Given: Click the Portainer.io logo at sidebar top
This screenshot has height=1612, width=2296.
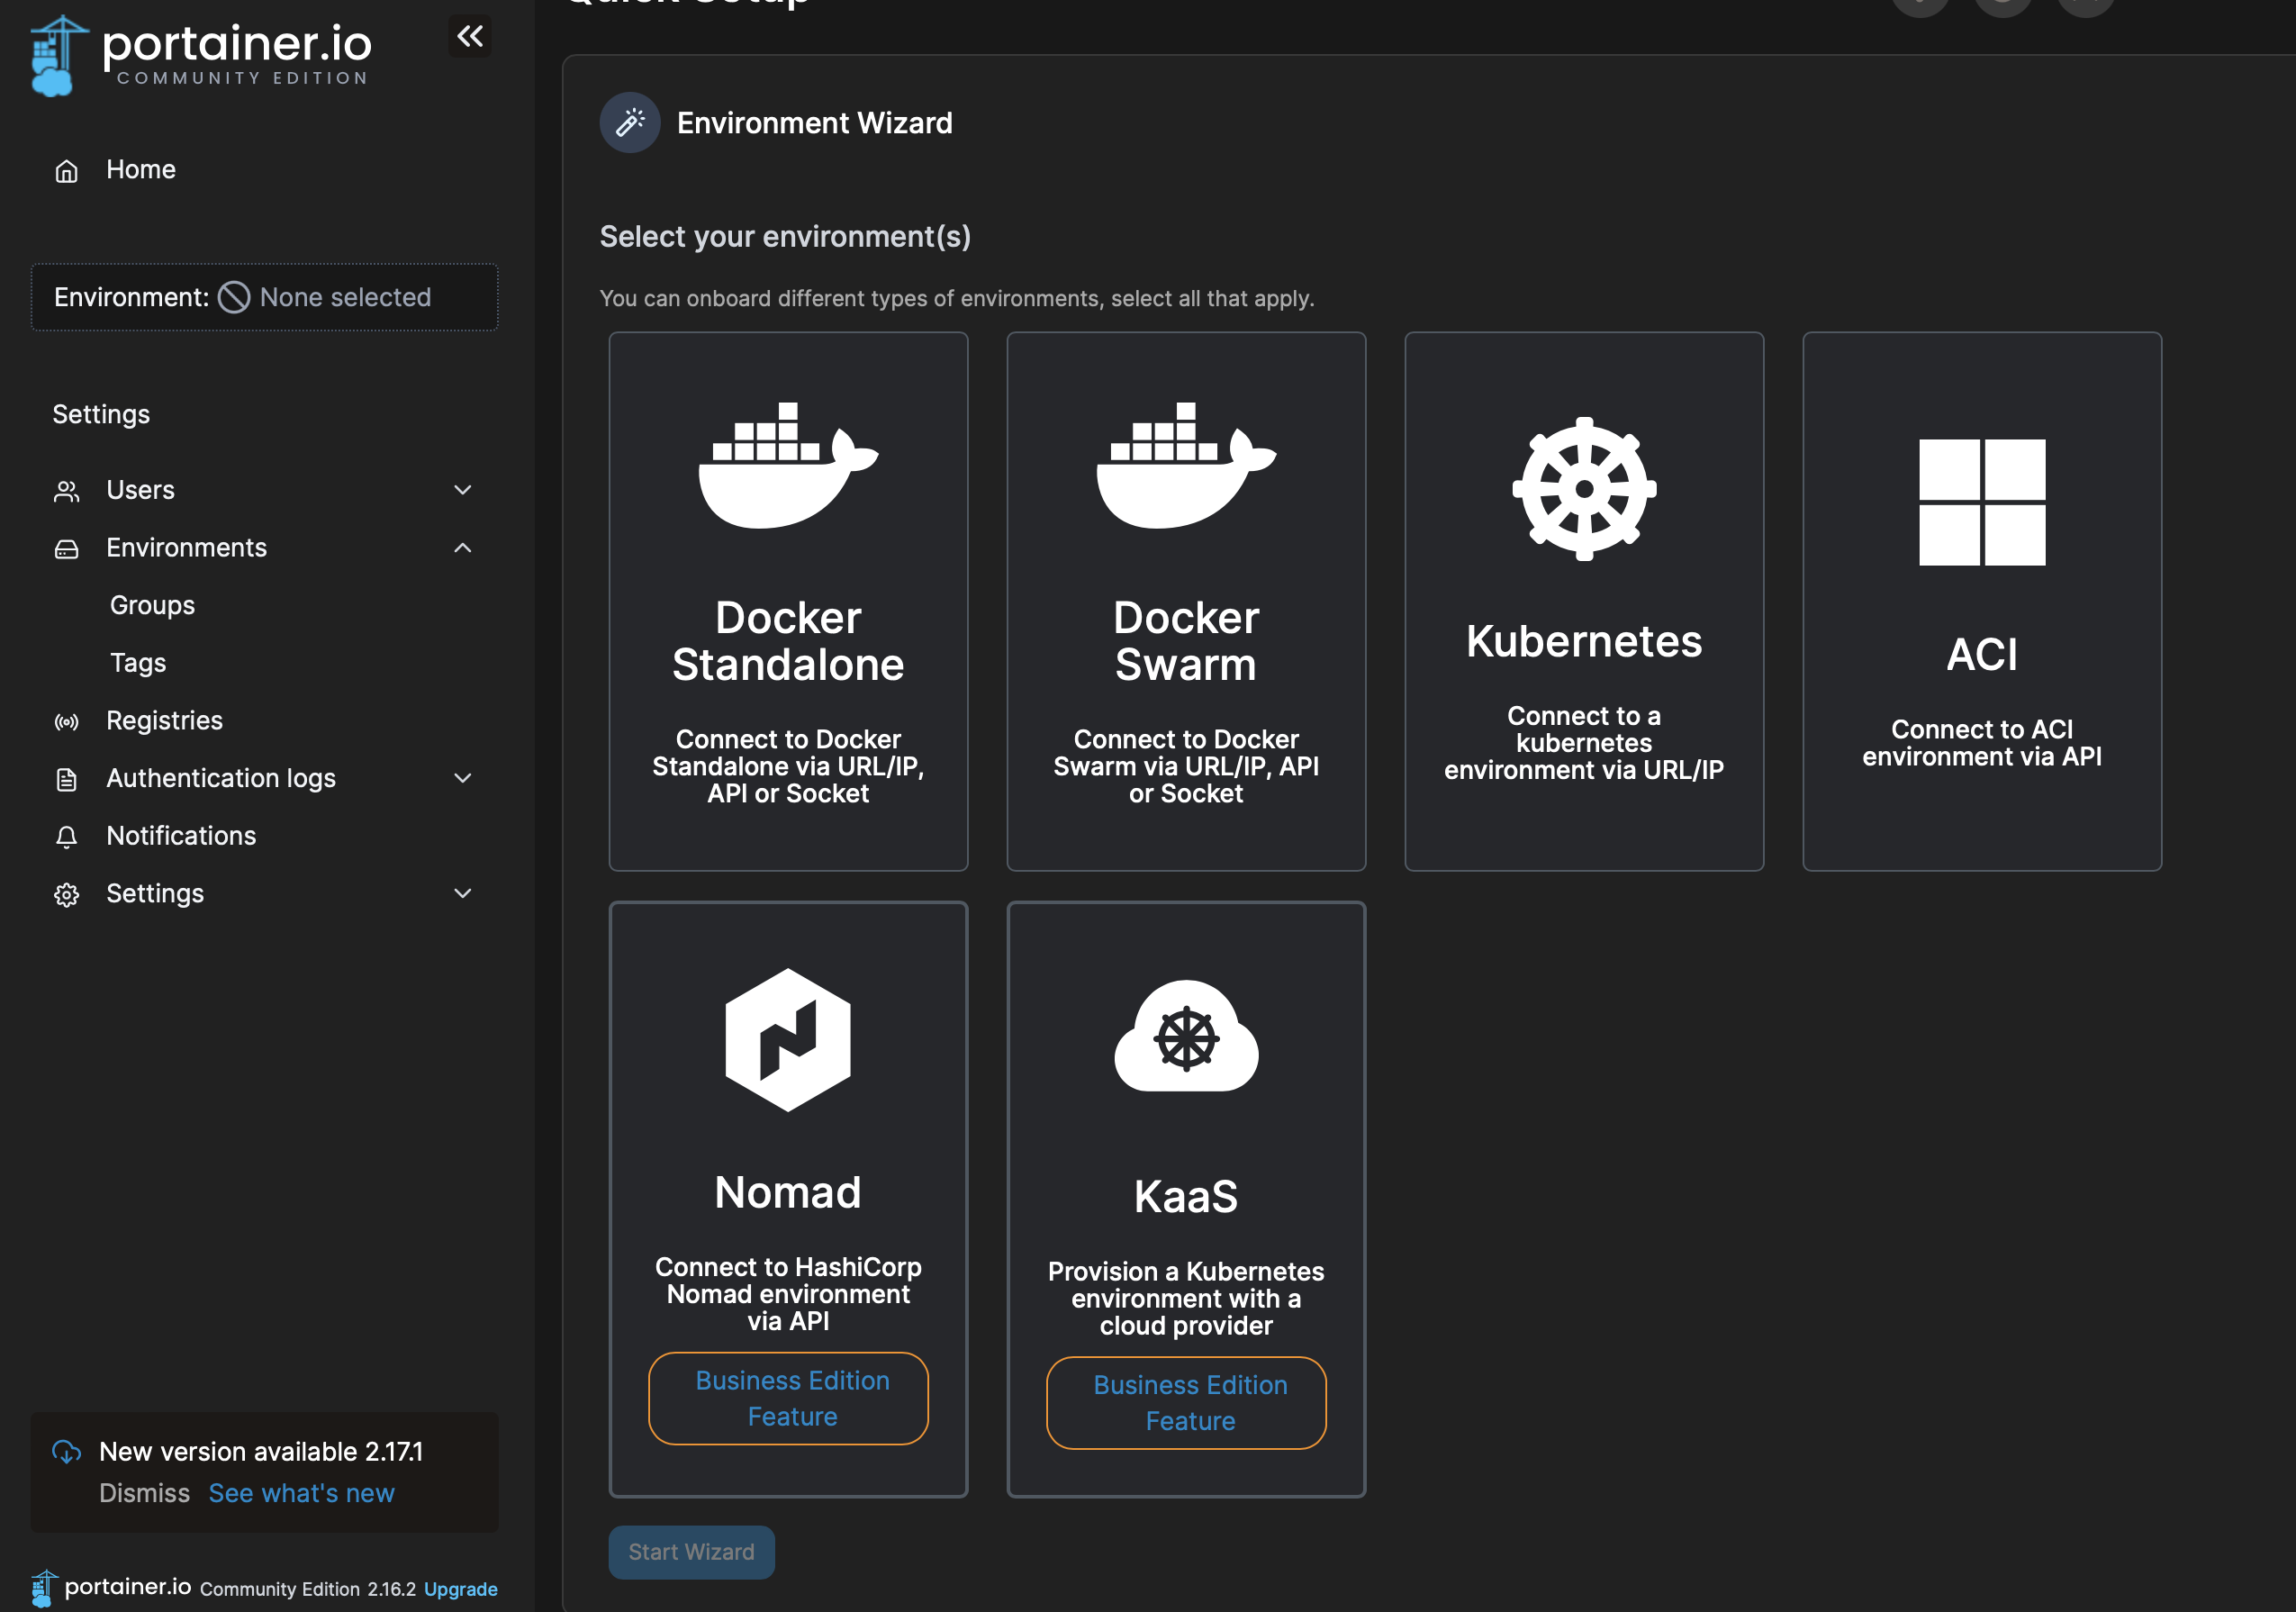Looking at the screenshot, I should pyautogui.click(x=201, y=56).
